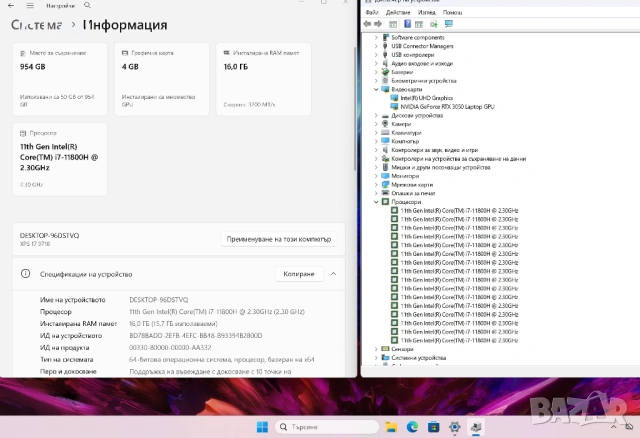Click the Камери category icon

coord(385,124)
